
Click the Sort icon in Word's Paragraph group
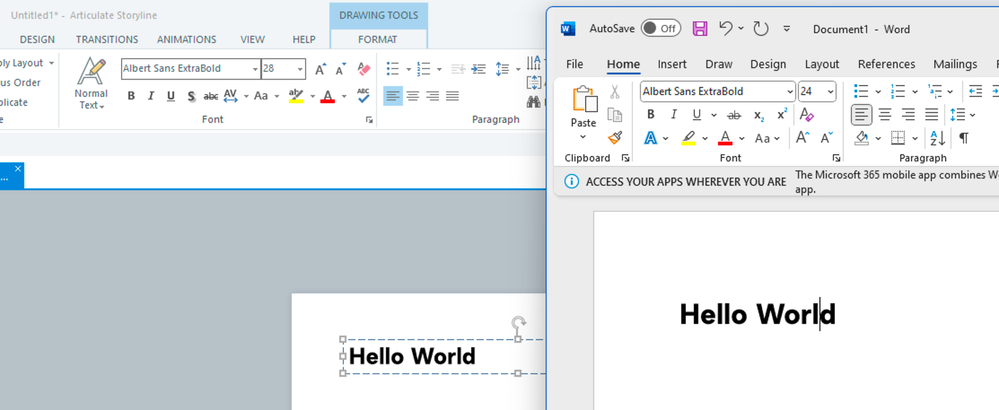pos(937,138)
